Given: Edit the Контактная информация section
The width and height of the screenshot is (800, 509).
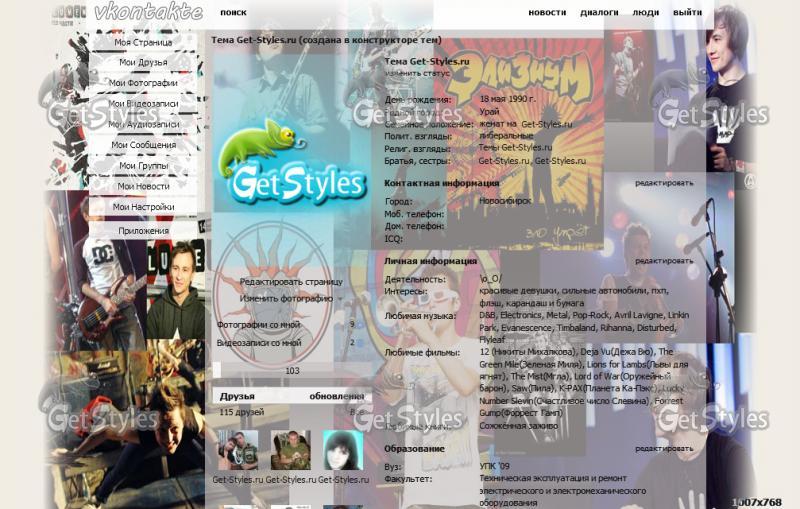Looking at the screenshot, I should [663, 183].
